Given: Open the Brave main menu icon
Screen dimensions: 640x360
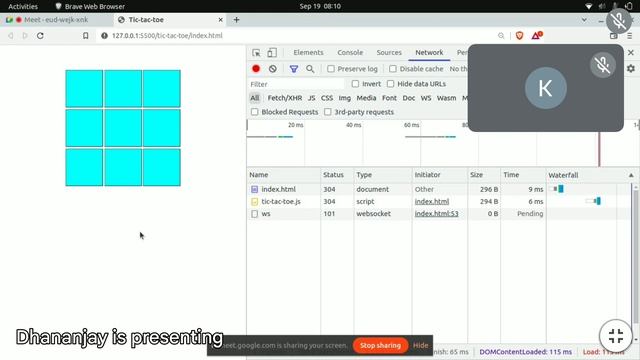Looking at the screenshot, I should click(630, 36).
